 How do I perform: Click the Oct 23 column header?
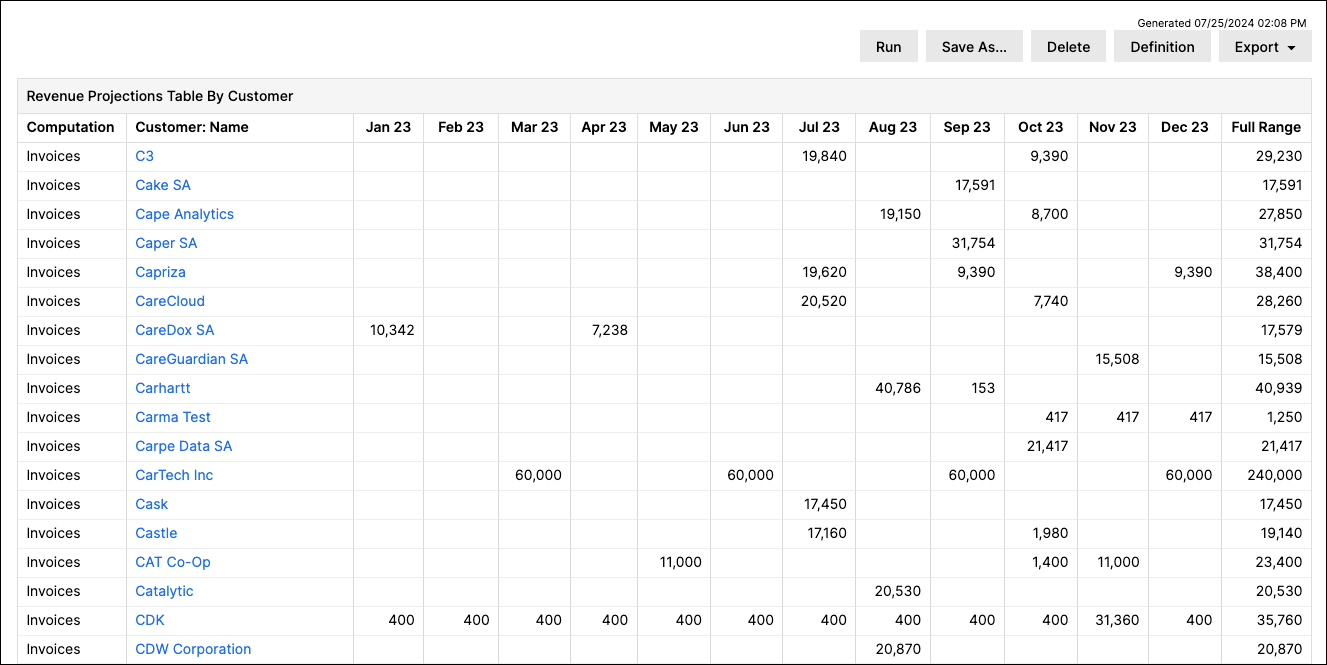tap(1041, 127)
